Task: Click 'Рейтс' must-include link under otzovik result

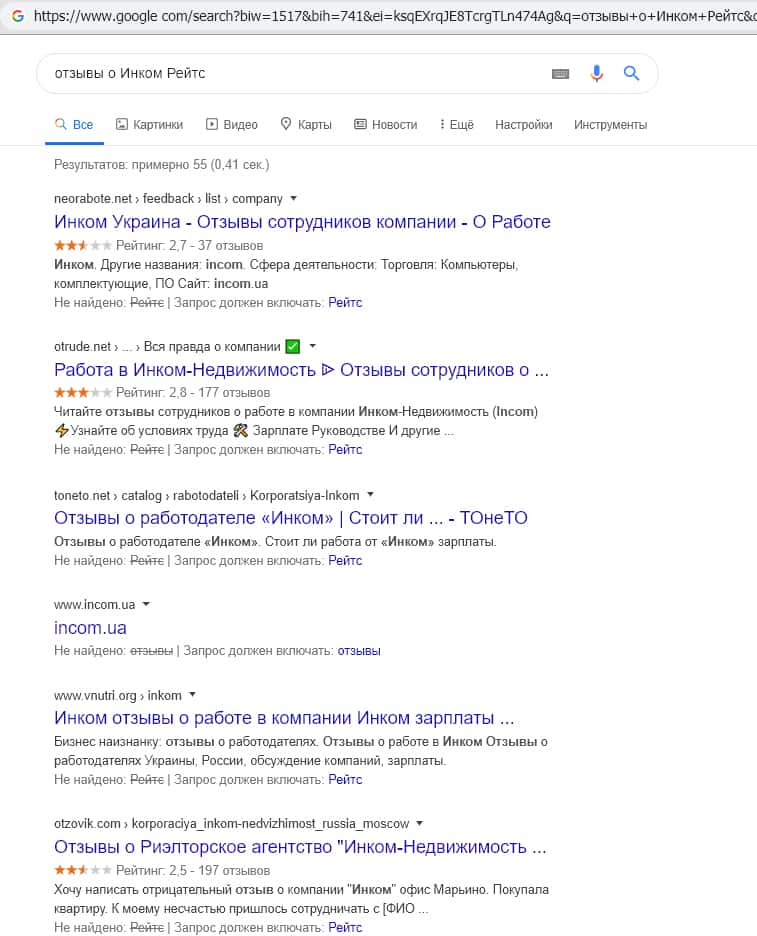Action: pos(345,928)
